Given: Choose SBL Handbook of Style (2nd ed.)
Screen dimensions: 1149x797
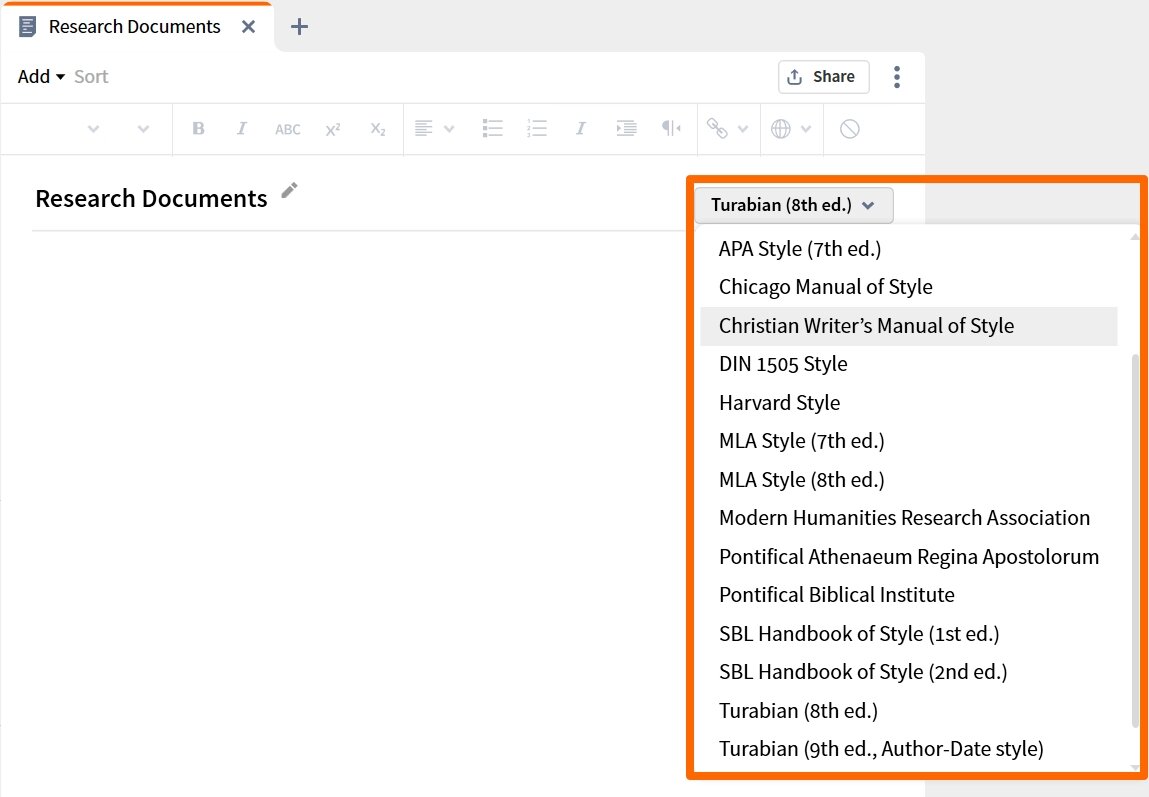Looking at the screenshot, I should pyautogui.click(x=909, y=672).
